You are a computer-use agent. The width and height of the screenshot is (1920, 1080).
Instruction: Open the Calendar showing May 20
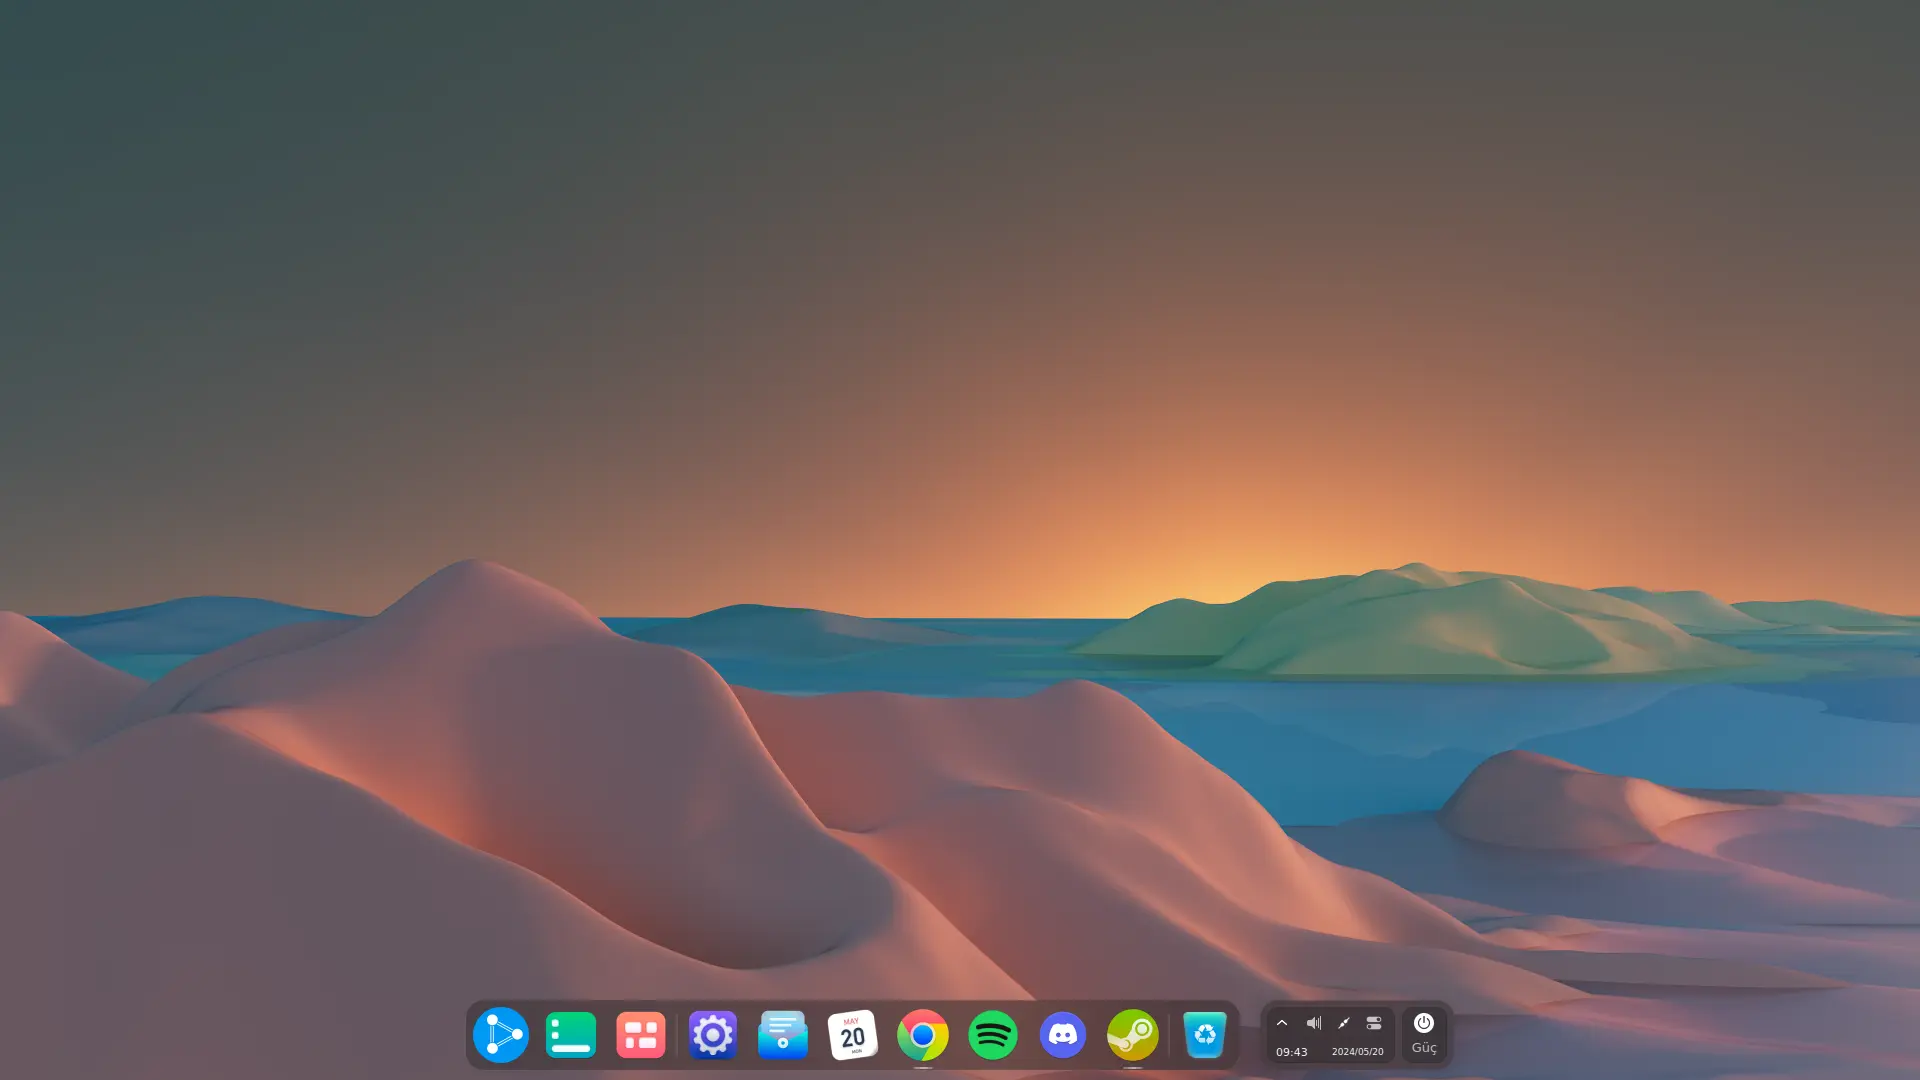pyautogui.click(x=853, y=1035)
